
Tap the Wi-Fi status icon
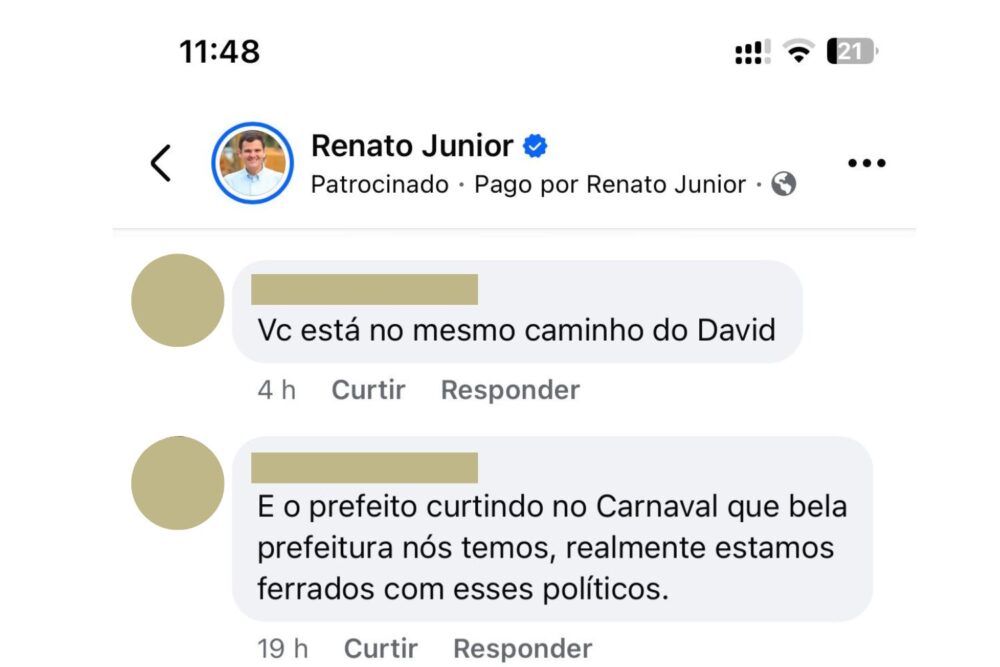pos(799,52)
